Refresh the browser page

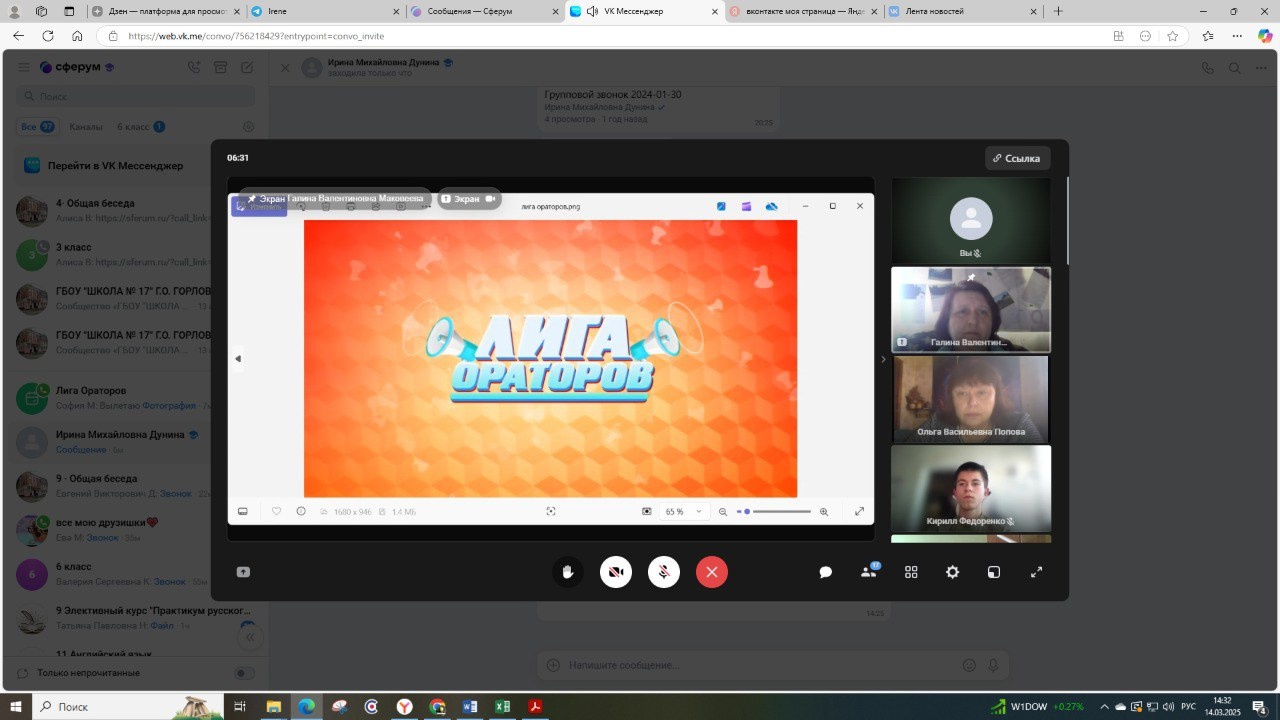click(47, 36)
